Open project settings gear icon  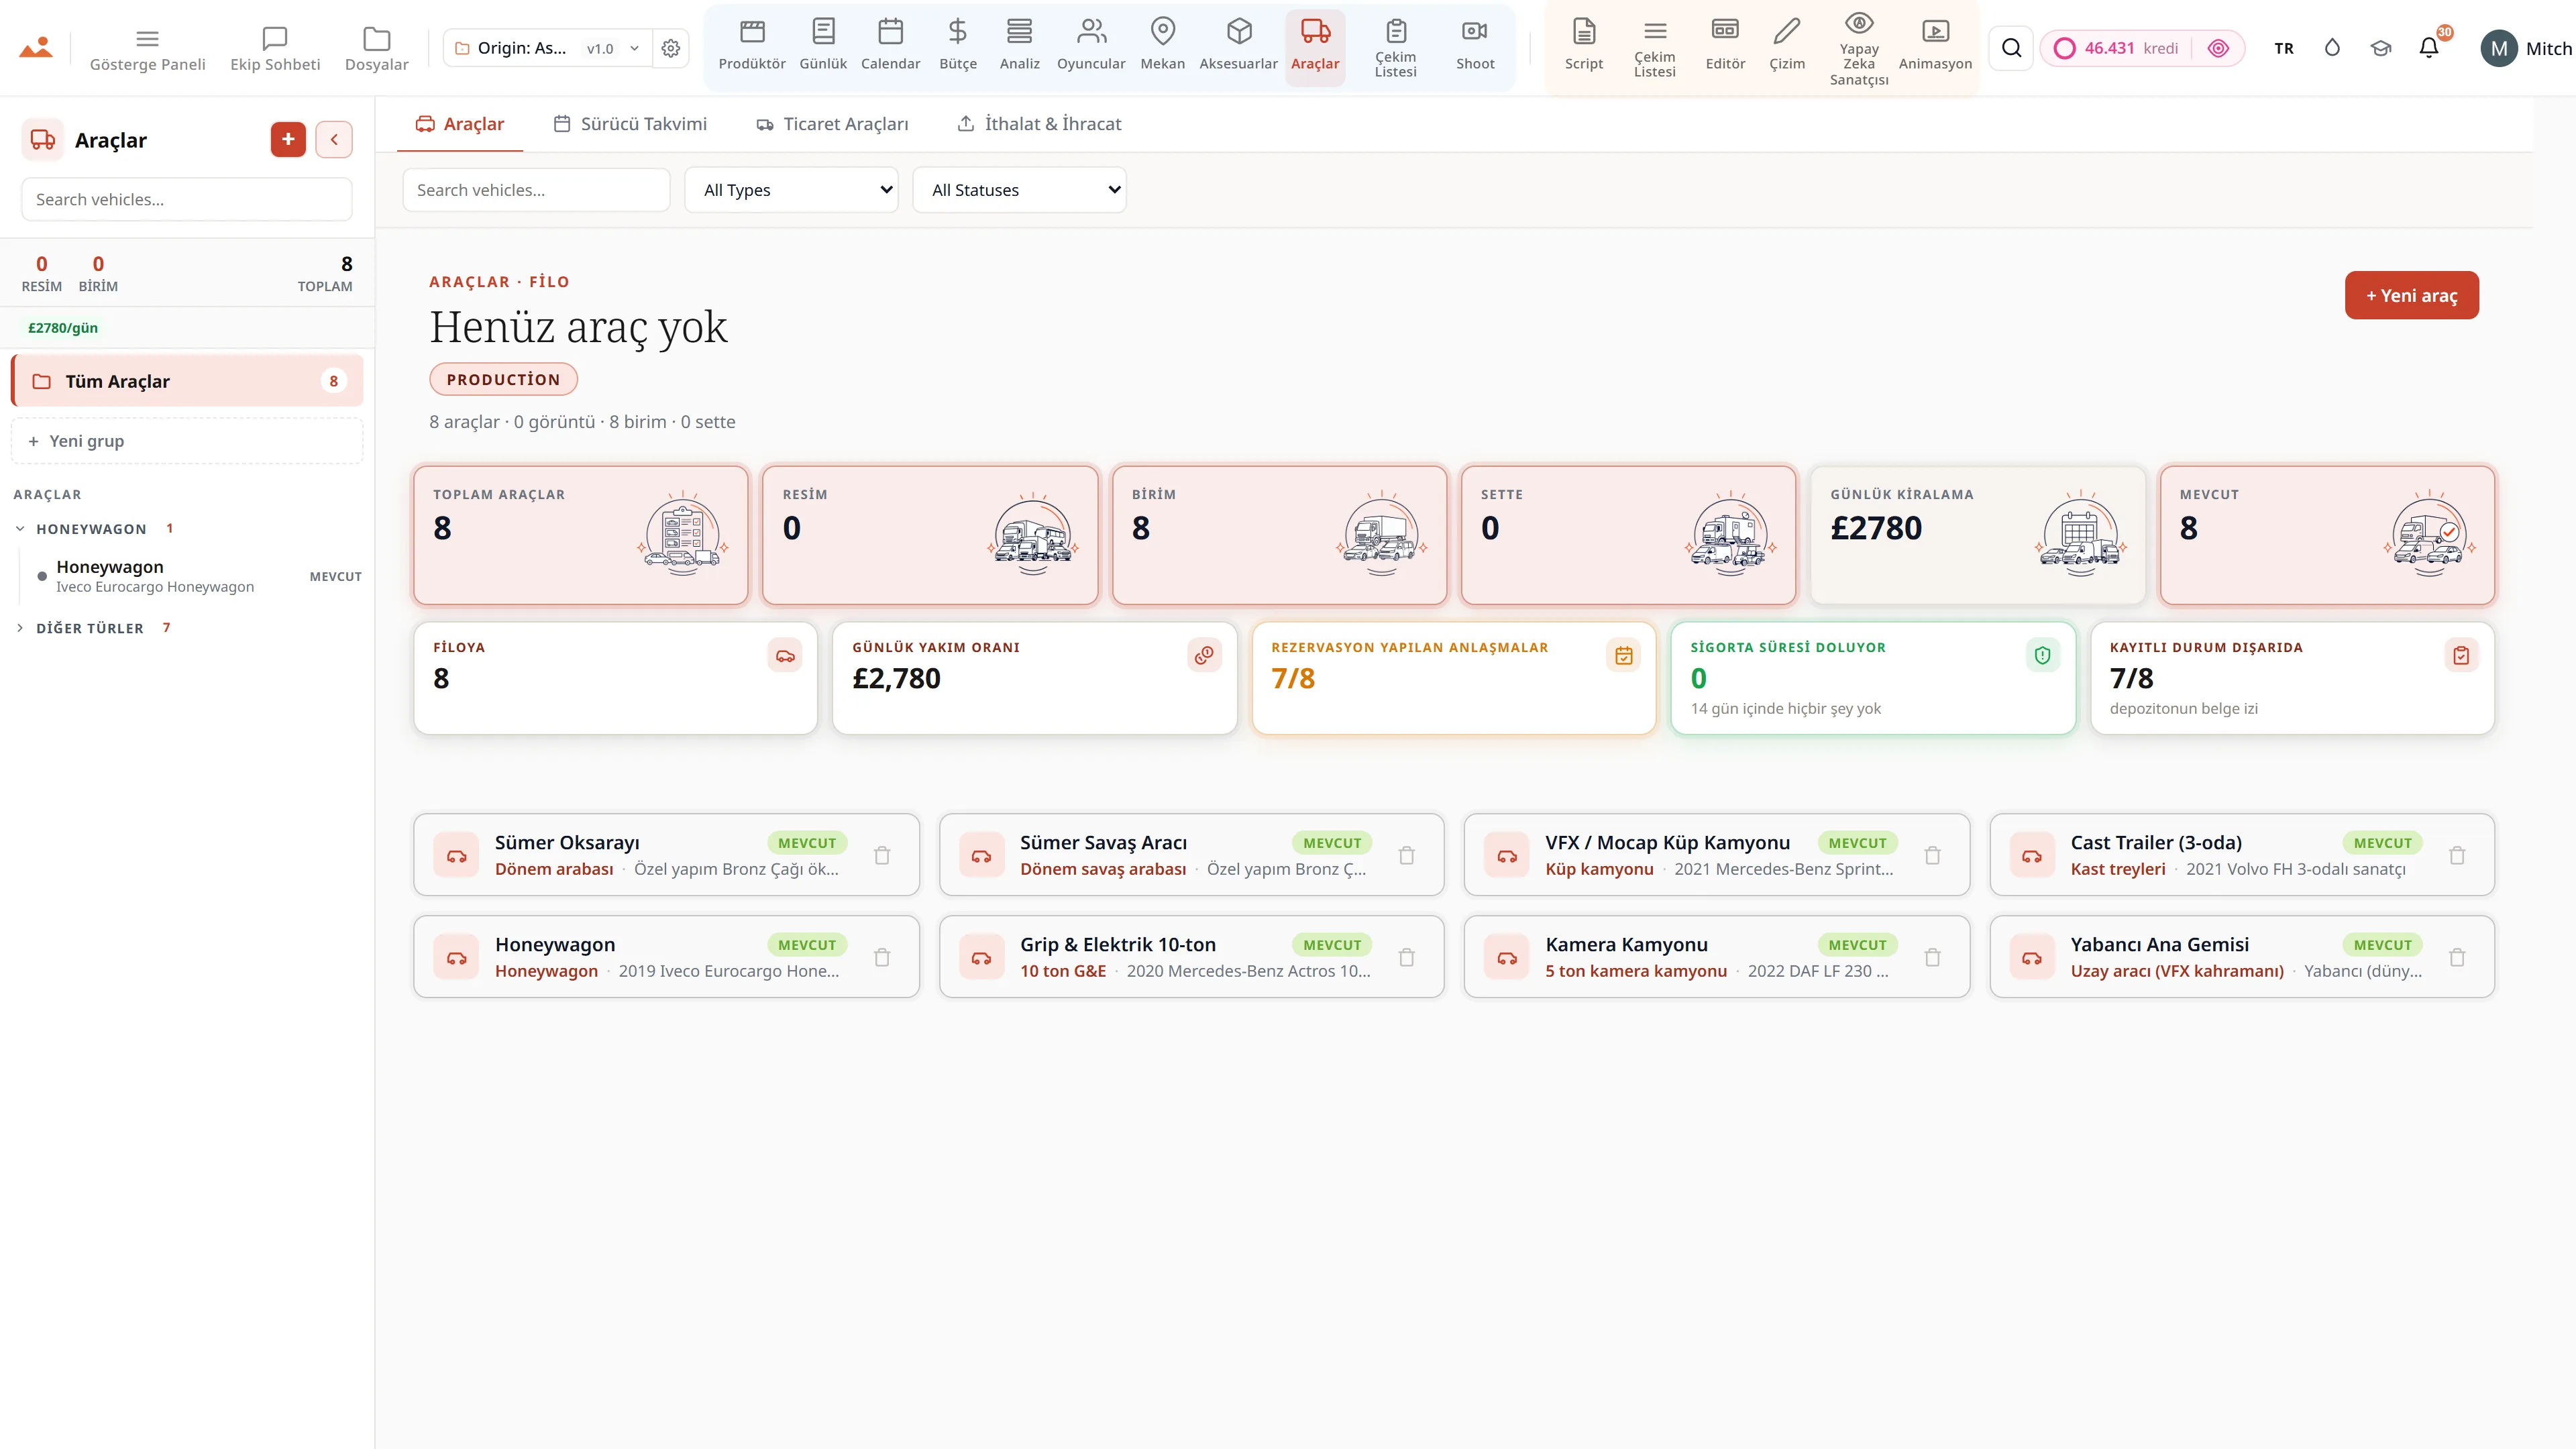[671, 48]
